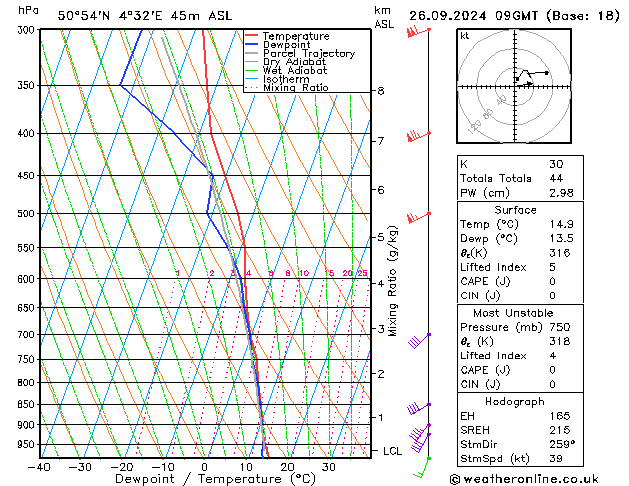Viewport: 629px width, 486px height.
Task: Click the StmDir value 259°
Action: pyautogui.click(x=562, y=445)
